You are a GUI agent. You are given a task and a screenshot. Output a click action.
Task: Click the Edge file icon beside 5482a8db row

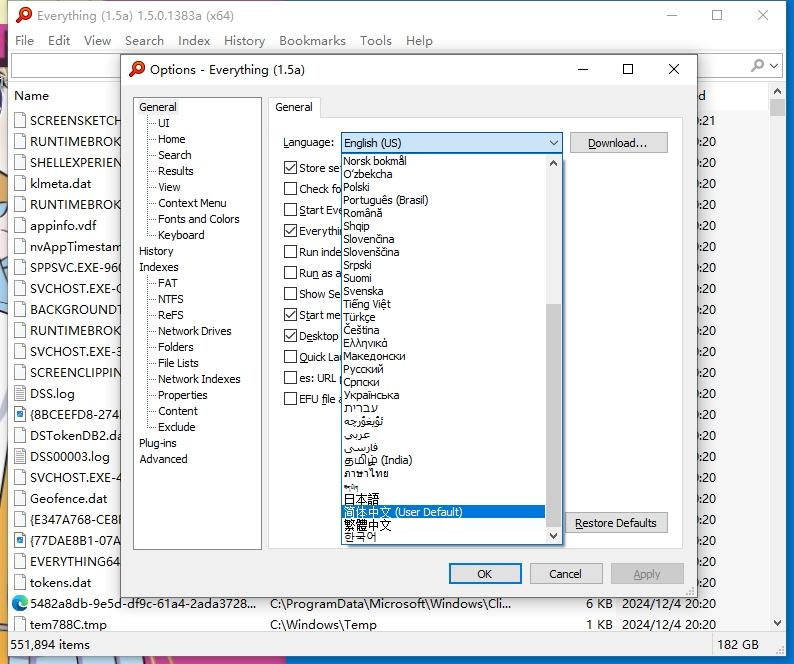point(20,603)
